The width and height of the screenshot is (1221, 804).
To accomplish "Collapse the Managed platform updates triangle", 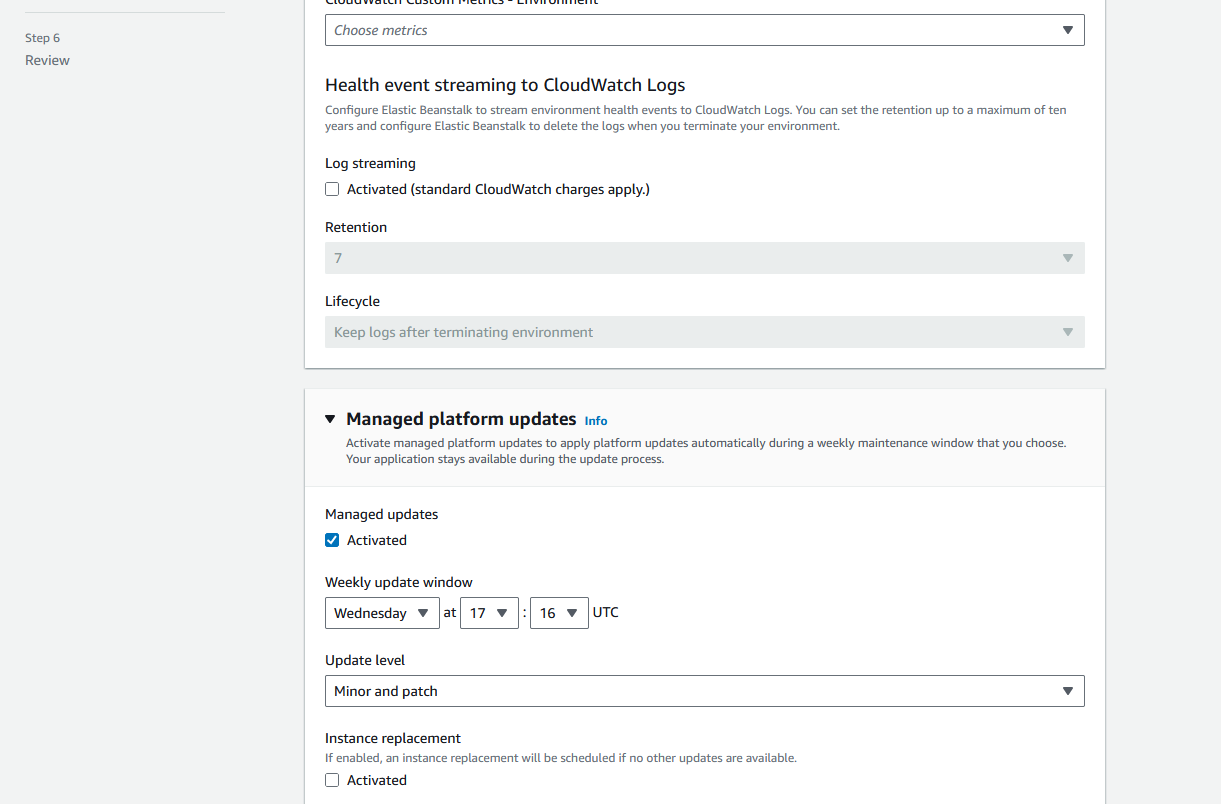I will click(331, 420).
